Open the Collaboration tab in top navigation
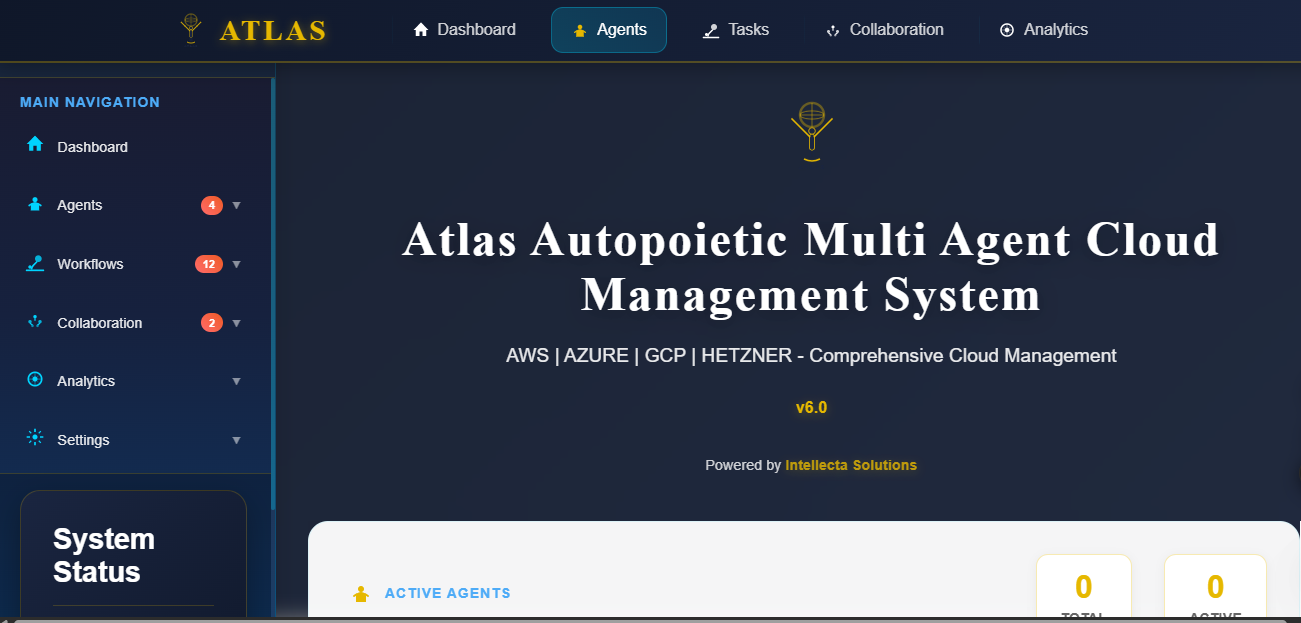 click(885, 30)
